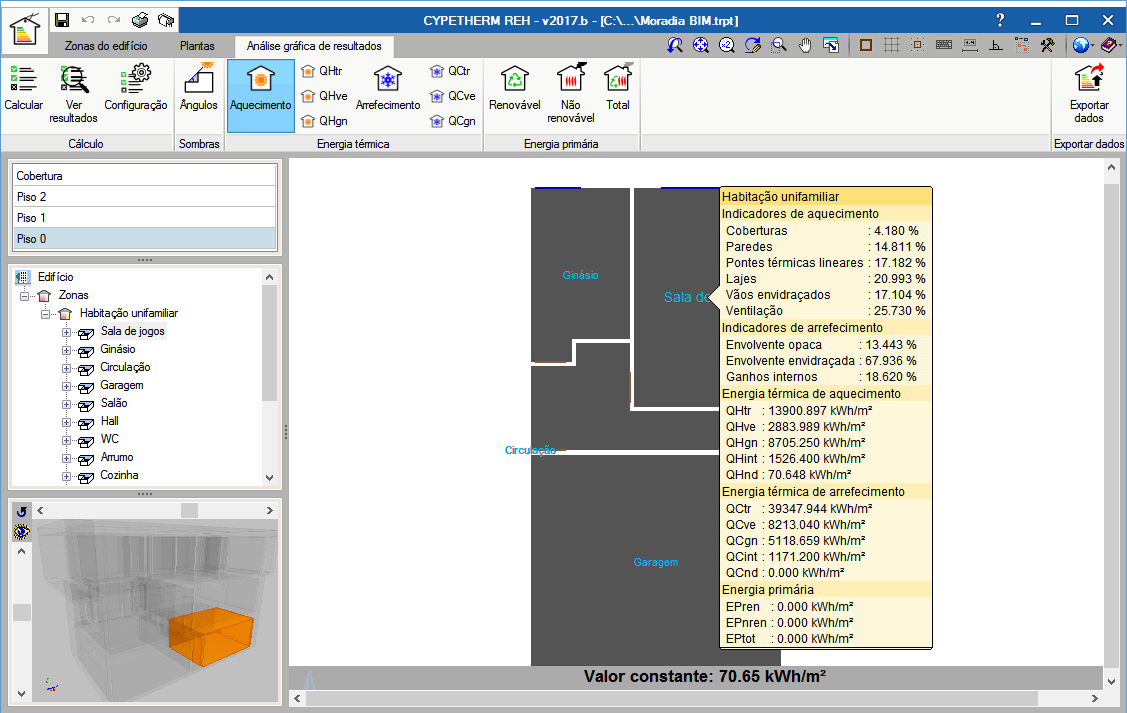Toggle the keyboard coordinate input icon
The image size is (1127, 713).
944,45
